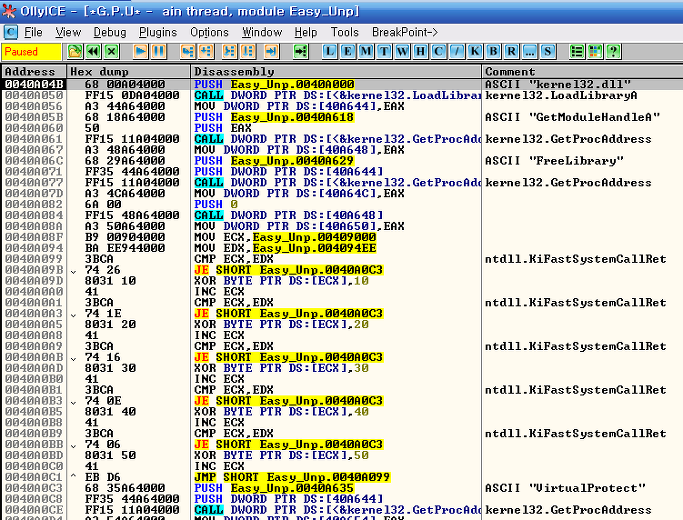
Task: Open the Tools menu
Action: tap(345, 32)
